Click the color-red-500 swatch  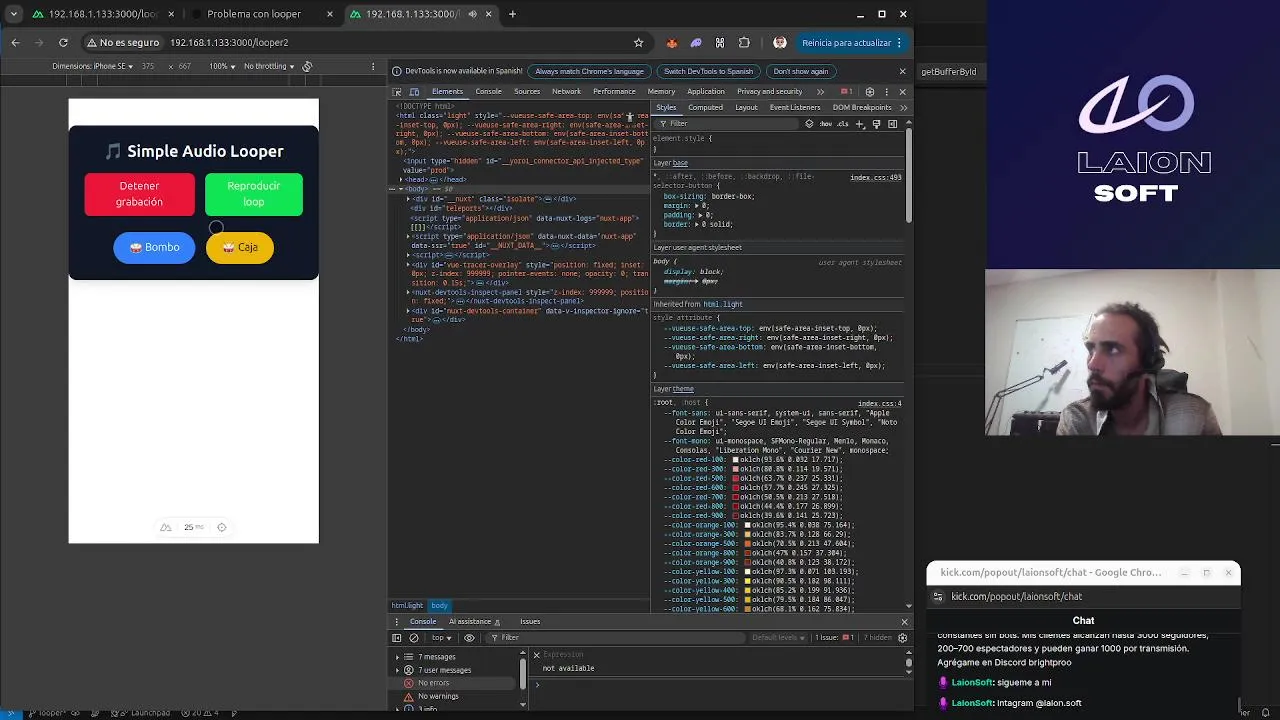(735, 478)
